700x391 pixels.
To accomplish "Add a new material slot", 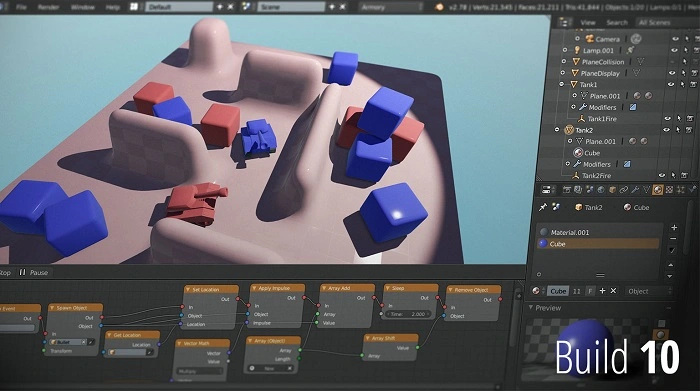I will tap(674, 228).
